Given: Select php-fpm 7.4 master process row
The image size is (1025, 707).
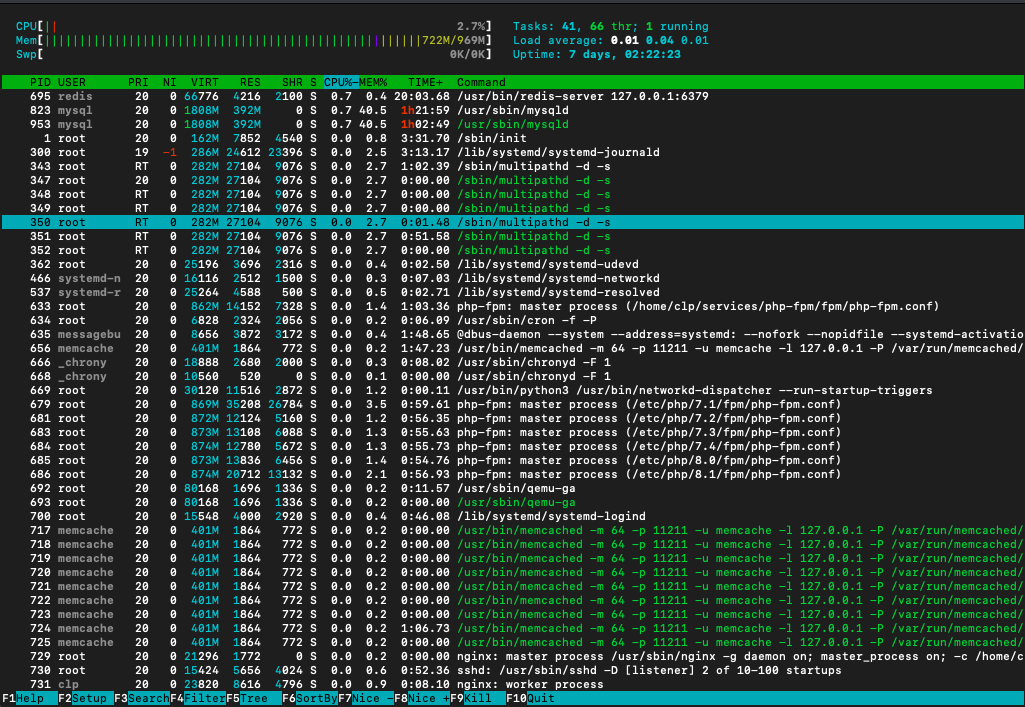Looking at the screenshot, I should 512,446.
